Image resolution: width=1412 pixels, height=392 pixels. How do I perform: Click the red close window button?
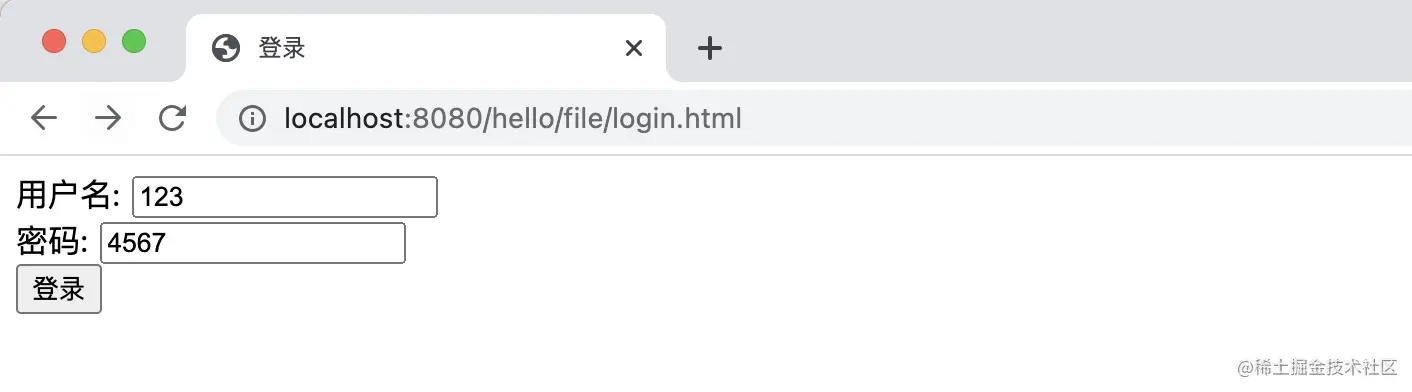54,42
